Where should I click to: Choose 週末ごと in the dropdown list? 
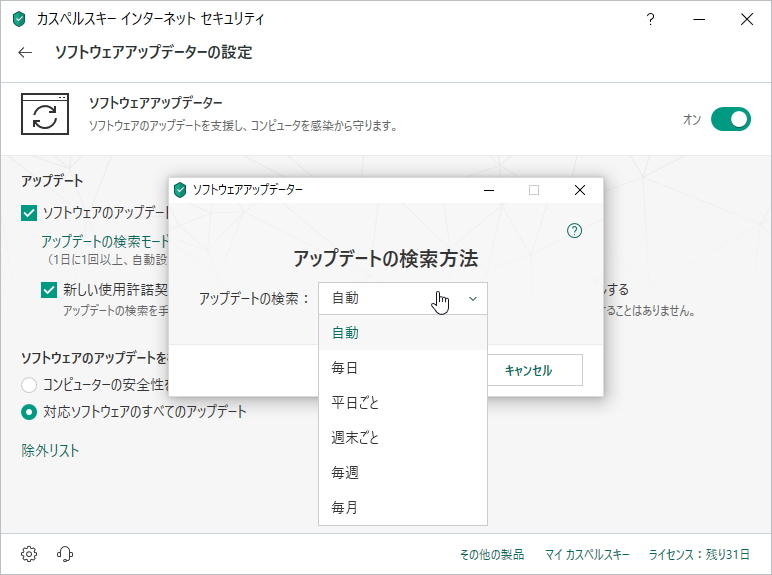tap(403, 438)
